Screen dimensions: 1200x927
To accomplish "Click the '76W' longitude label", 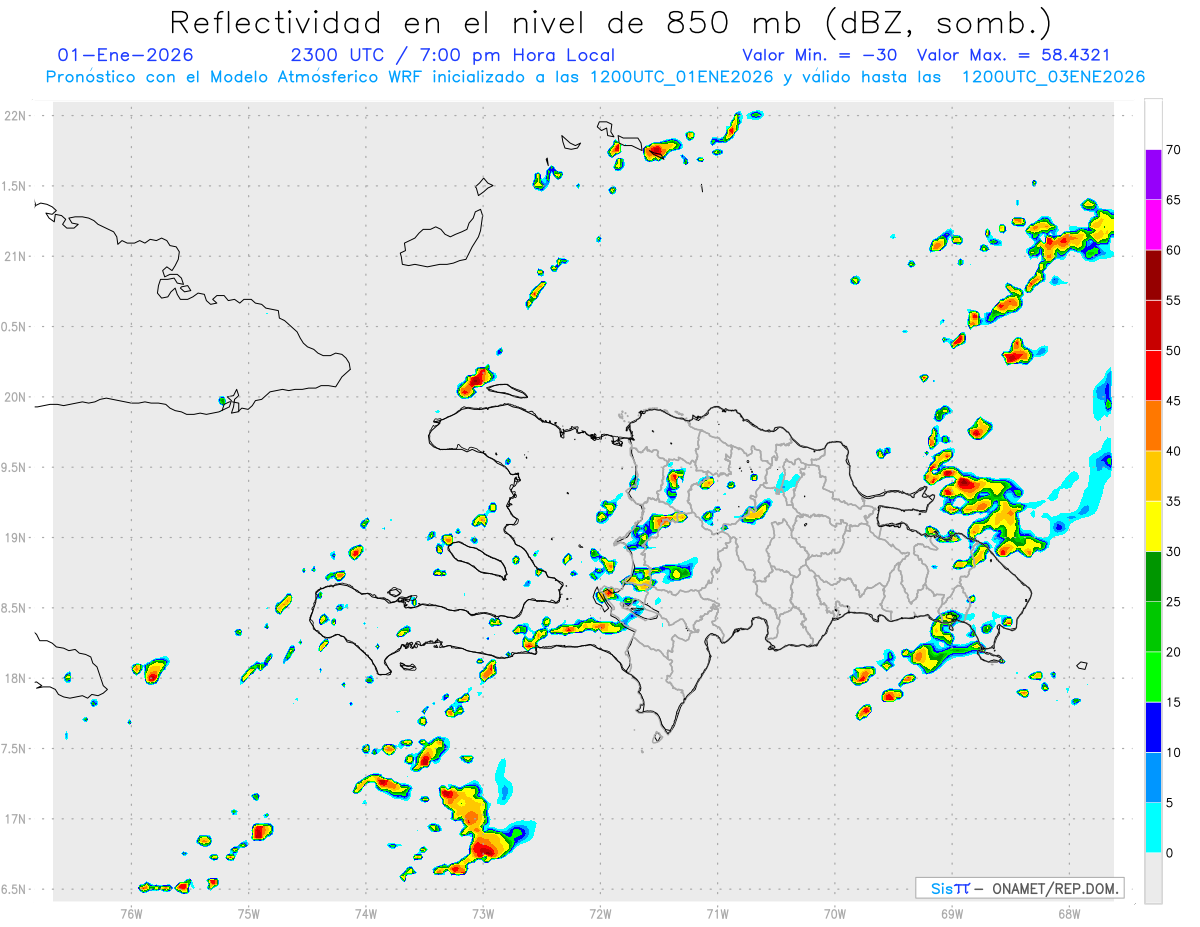I will click(x=131, y=912).
